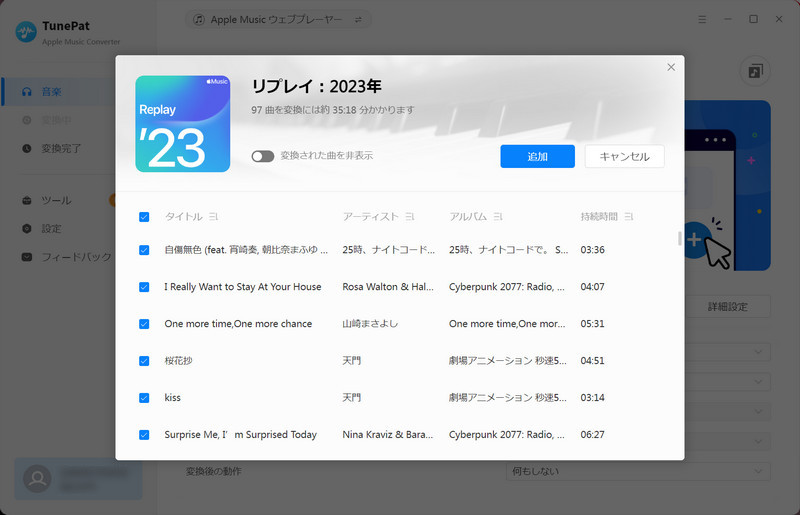Uncheck the 自傷無色 song checkbox

[x=144, y=250]
